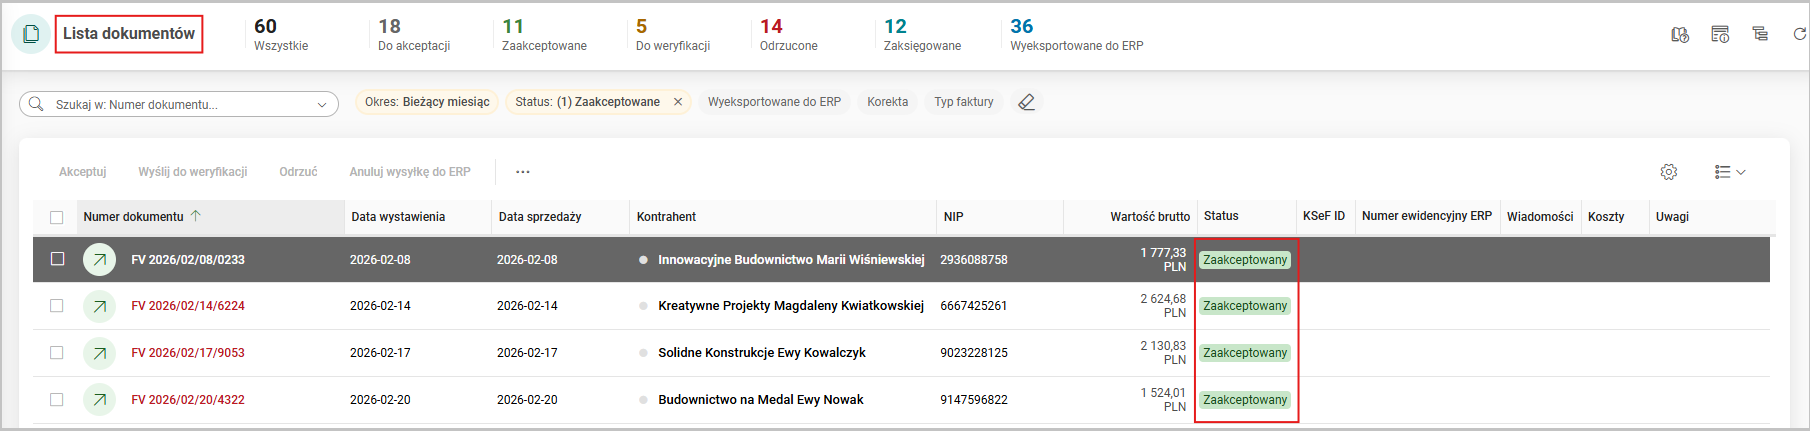Image resolution: width=1810 pixels, height=431 pixels.
Task: Select all documents with header checkbox
Action: point(57,217)
